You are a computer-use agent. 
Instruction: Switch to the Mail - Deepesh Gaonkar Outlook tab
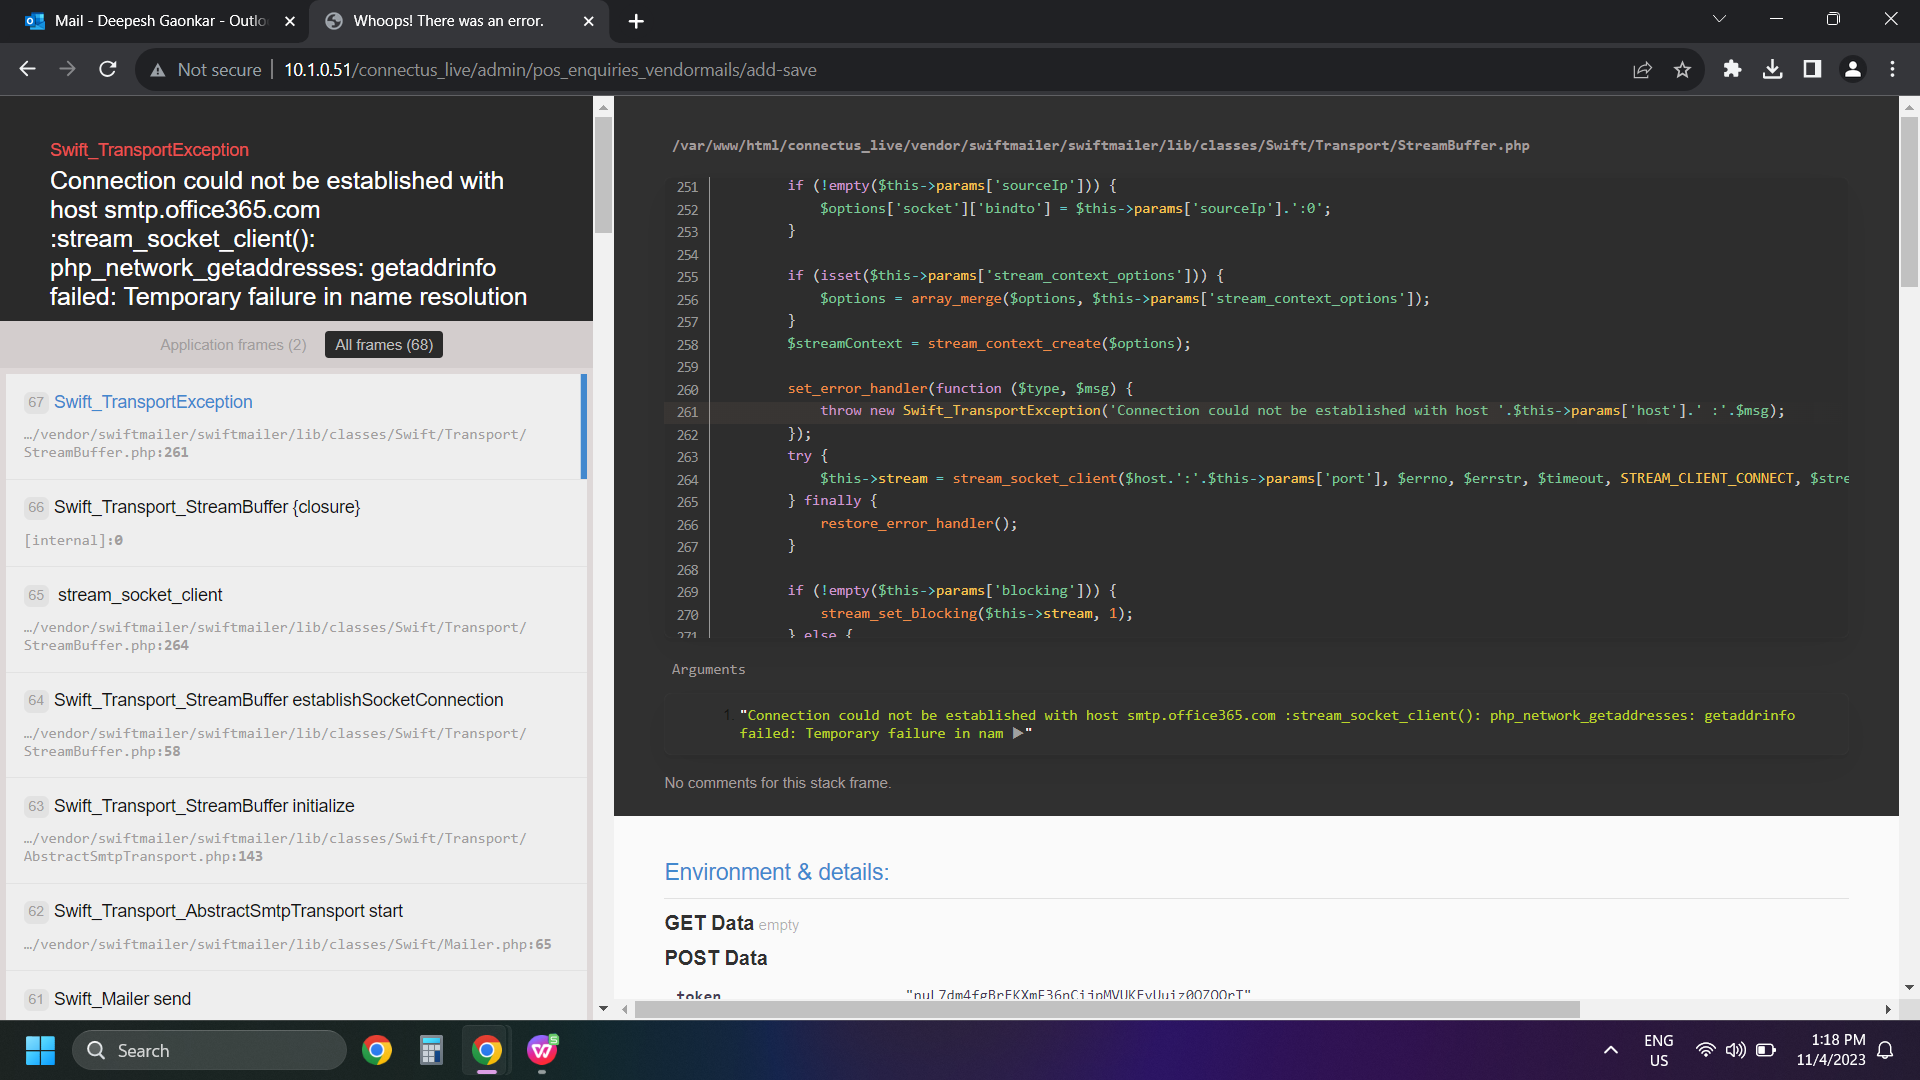[155, 21]
